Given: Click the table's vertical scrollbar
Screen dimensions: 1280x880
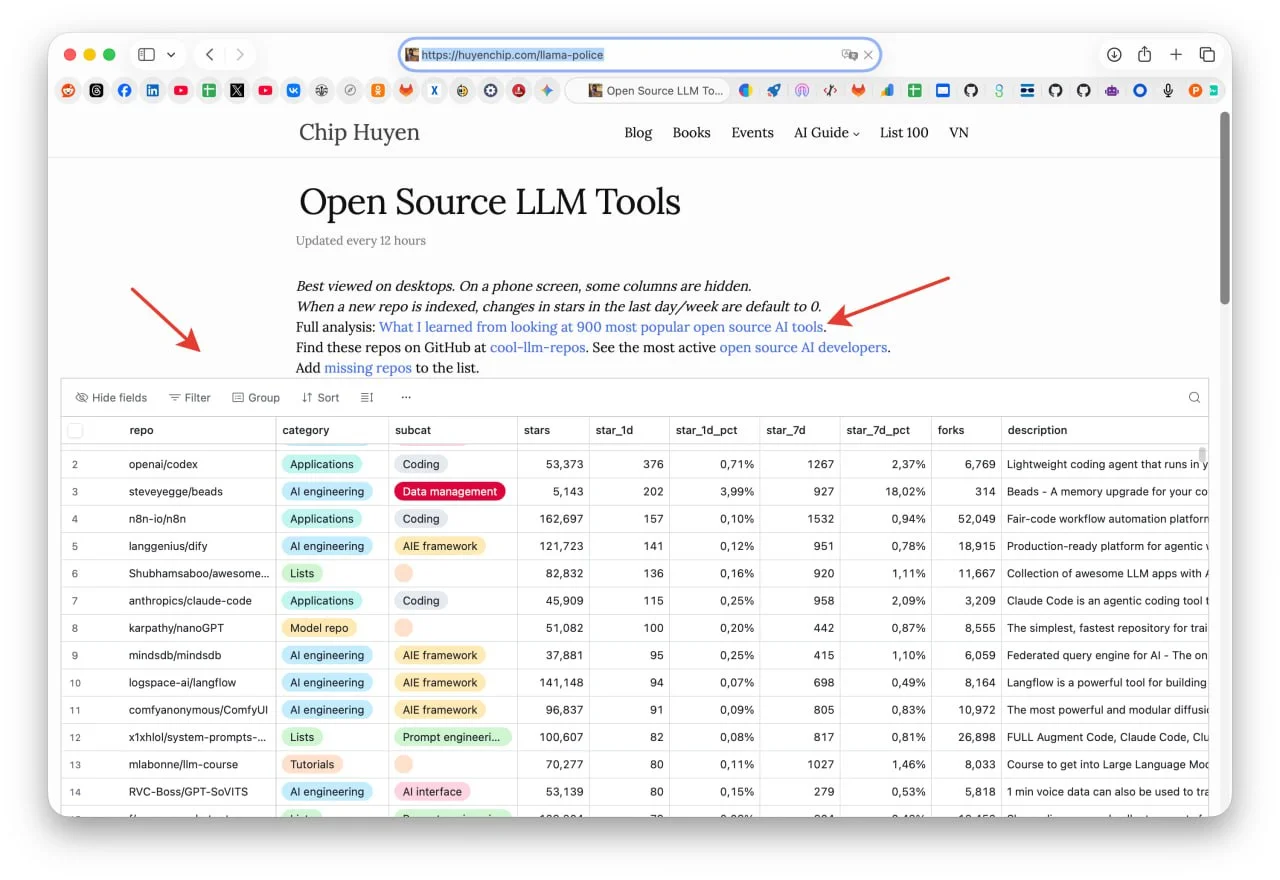Looking at the screenshot, I should 1202,458.
